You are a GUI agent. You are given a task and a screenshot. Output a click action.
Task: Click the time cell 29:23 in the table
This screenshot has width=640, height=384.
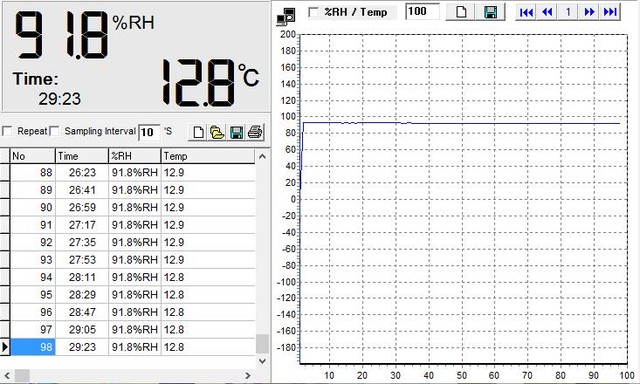coord(82,347)
